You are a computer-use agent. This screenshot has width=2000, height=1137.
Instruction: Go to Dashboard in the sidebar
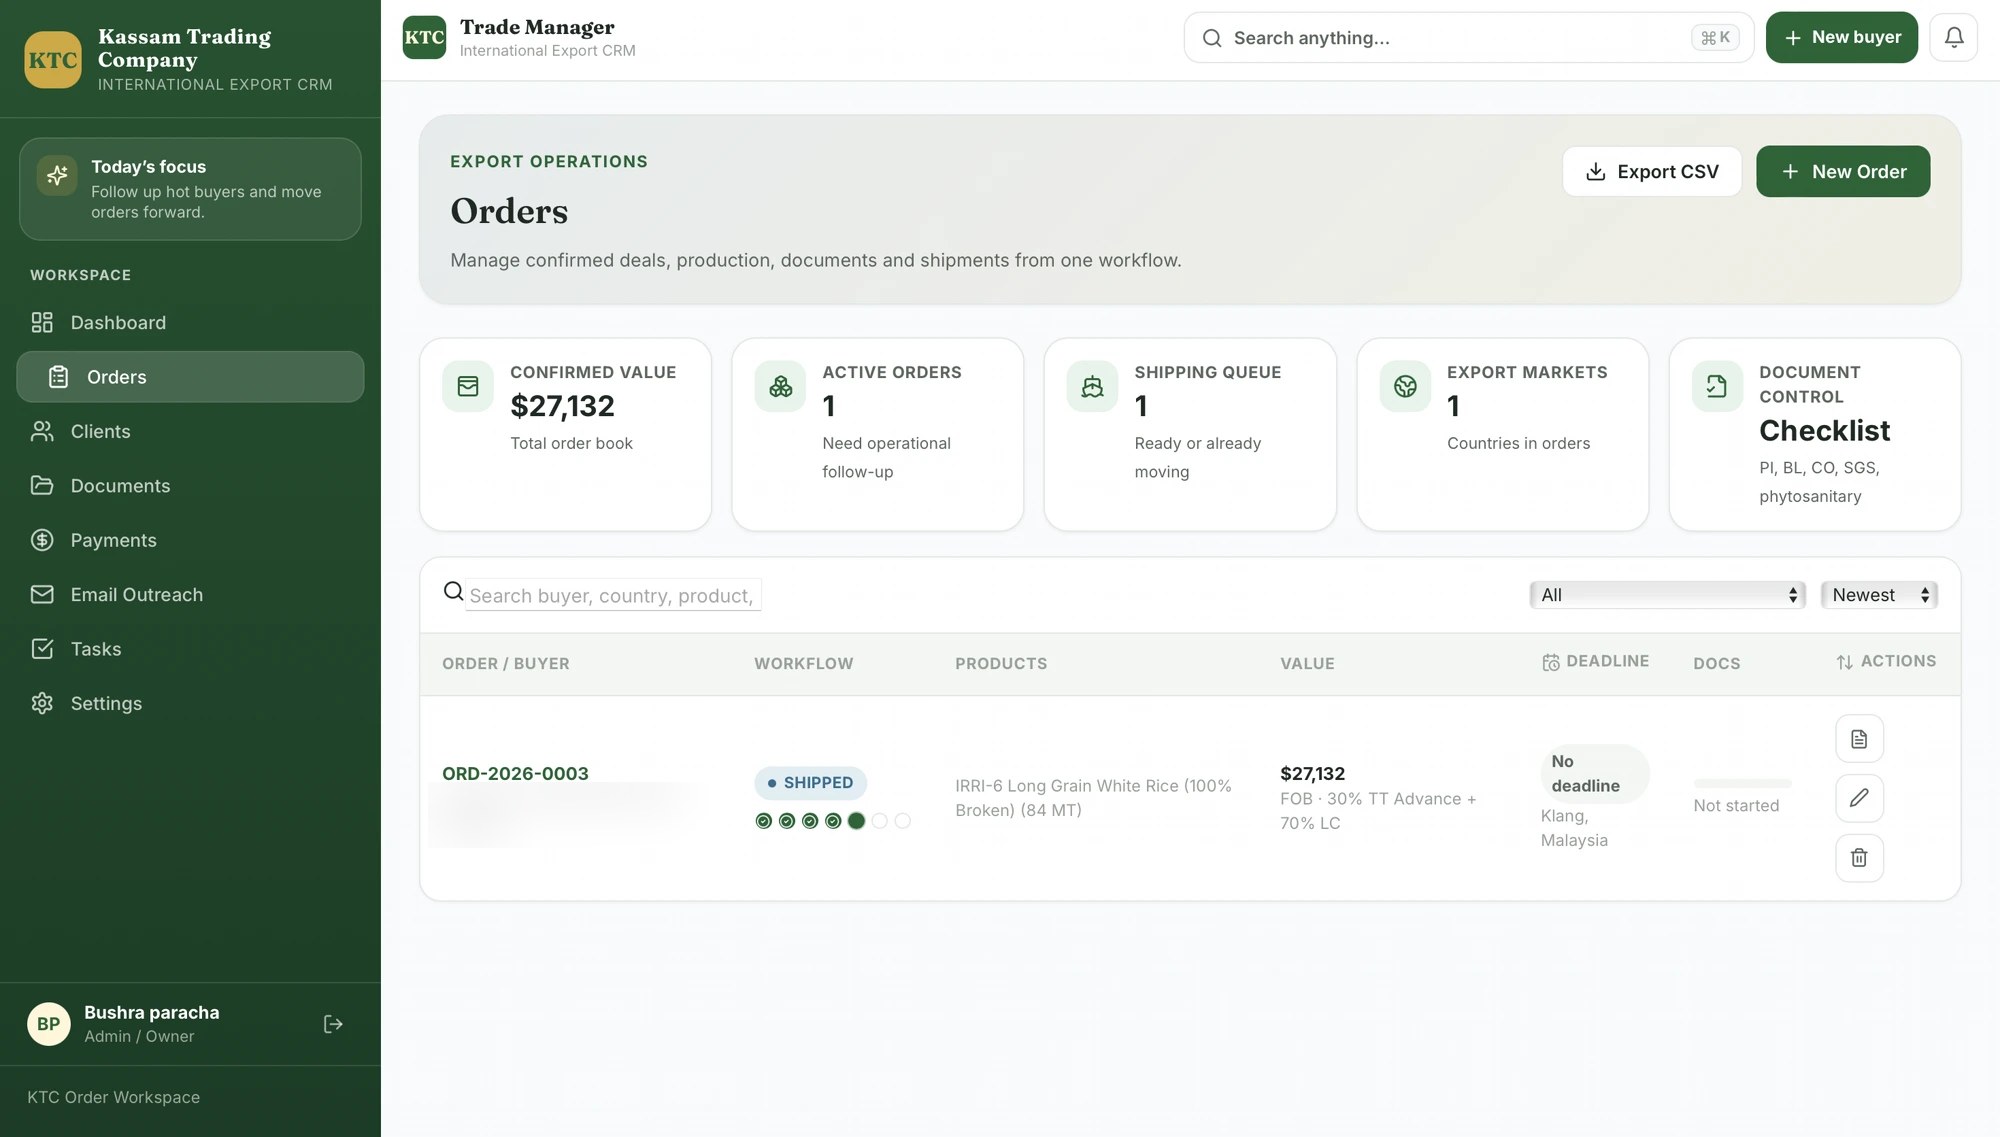tap(190, 323)
